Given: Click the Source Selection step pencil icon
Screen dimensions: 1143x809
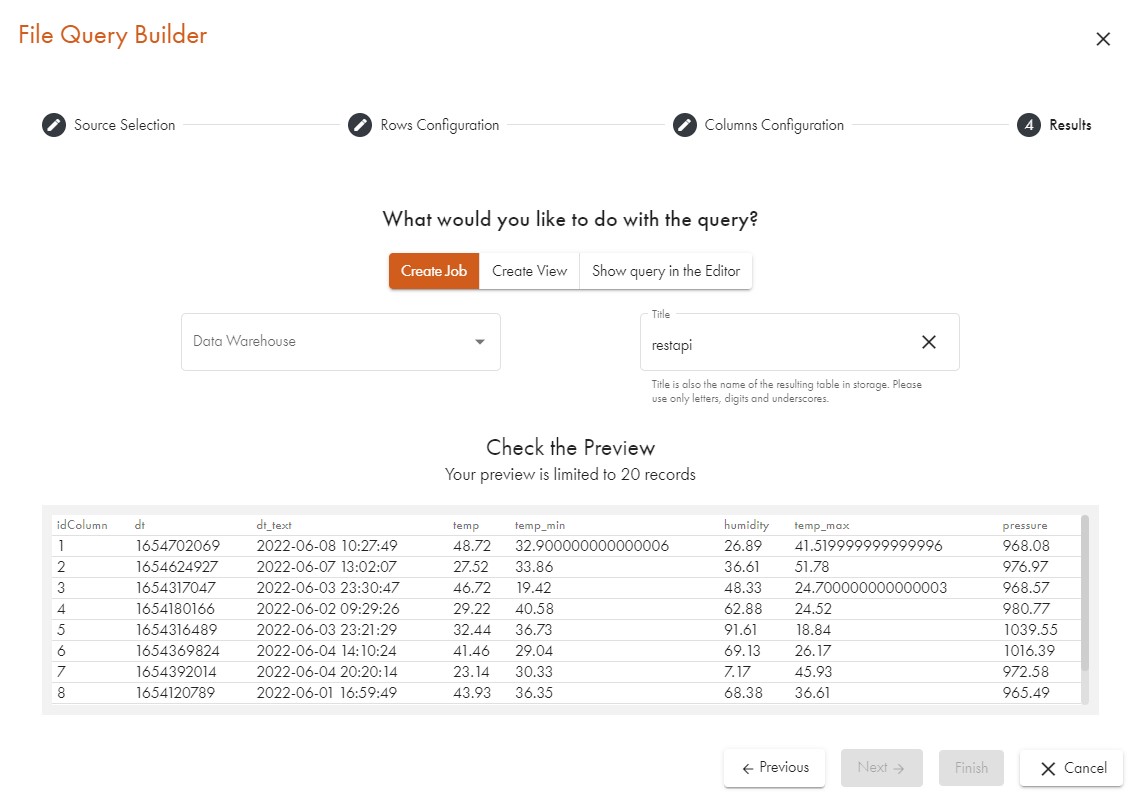Looking at the screenshot, I should pyautogui.click(x=54, y=125).
